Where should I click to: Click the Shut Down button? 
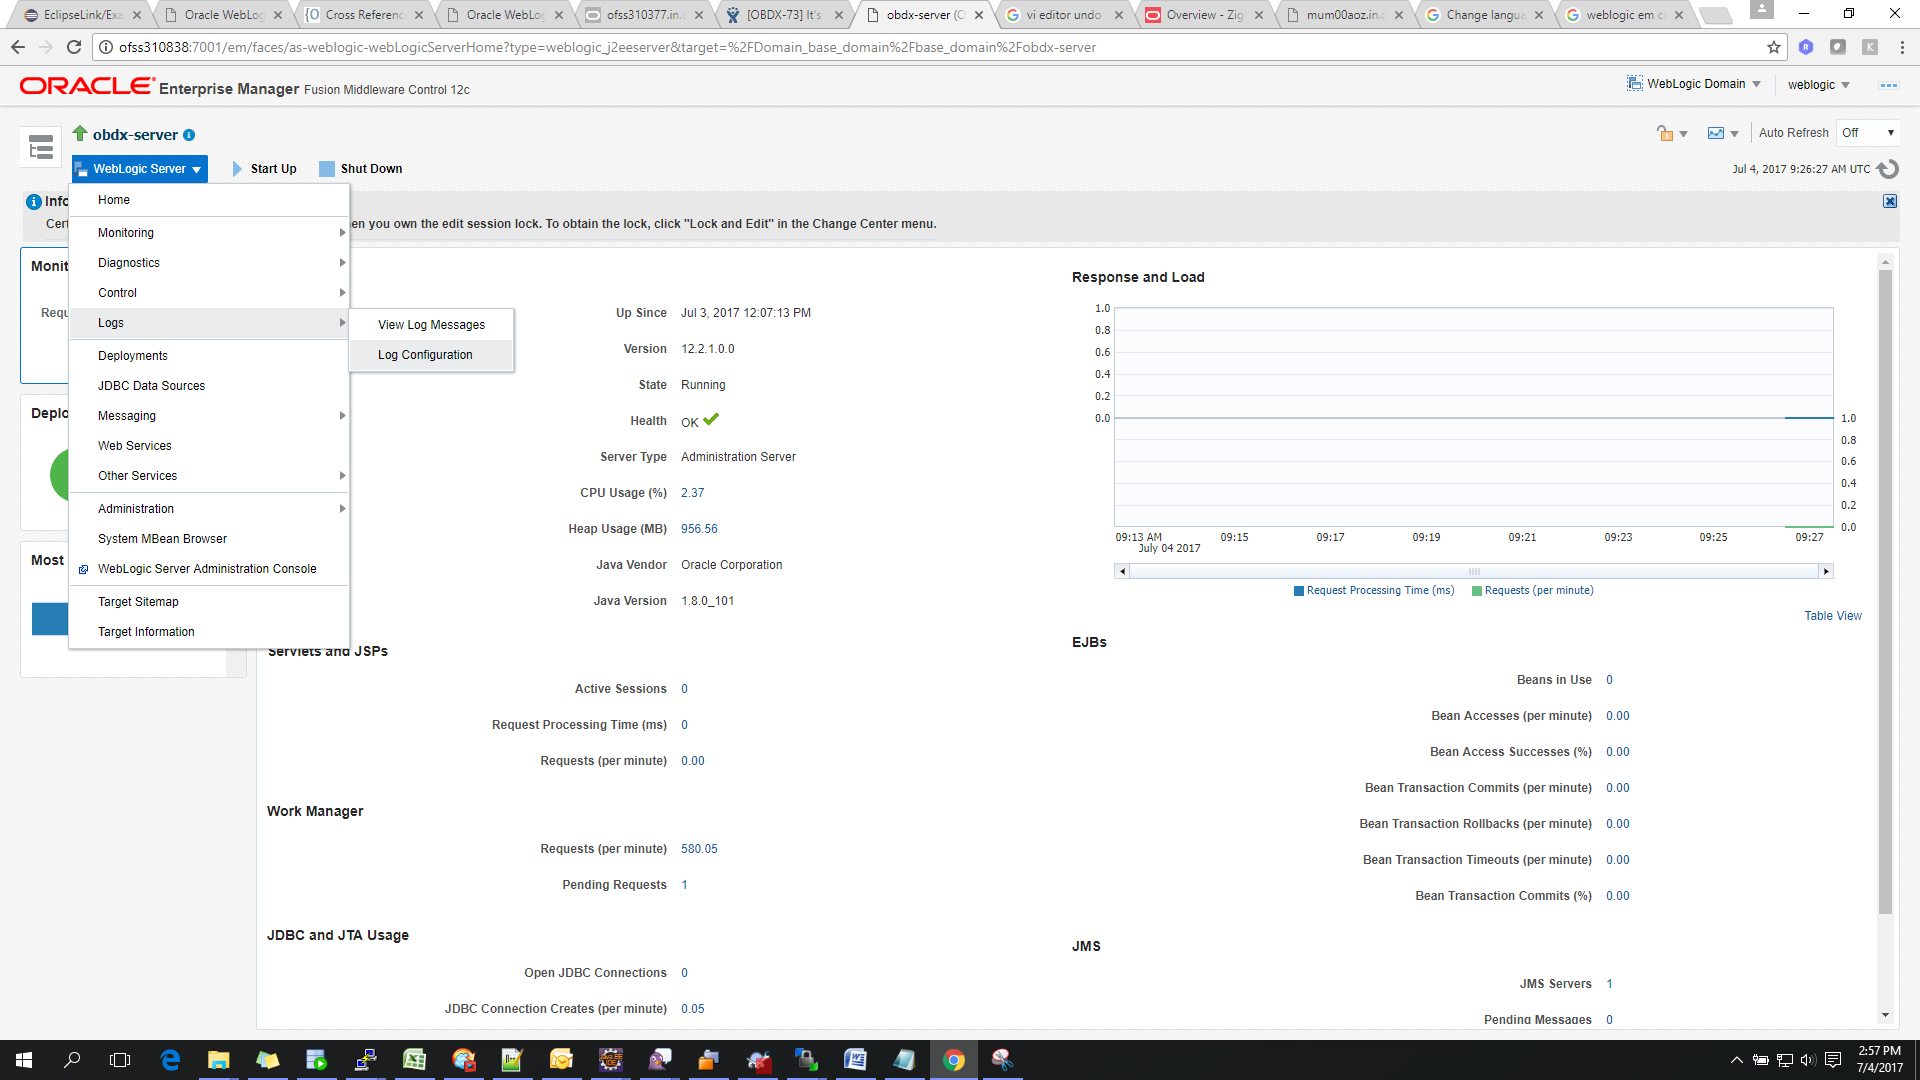pos(361,169)
